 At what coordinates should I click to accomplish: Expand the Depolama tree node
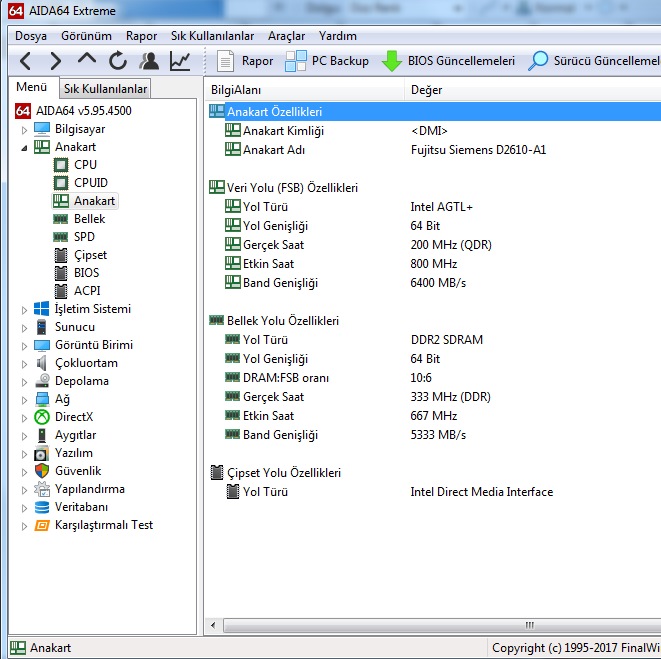point(24,381)
